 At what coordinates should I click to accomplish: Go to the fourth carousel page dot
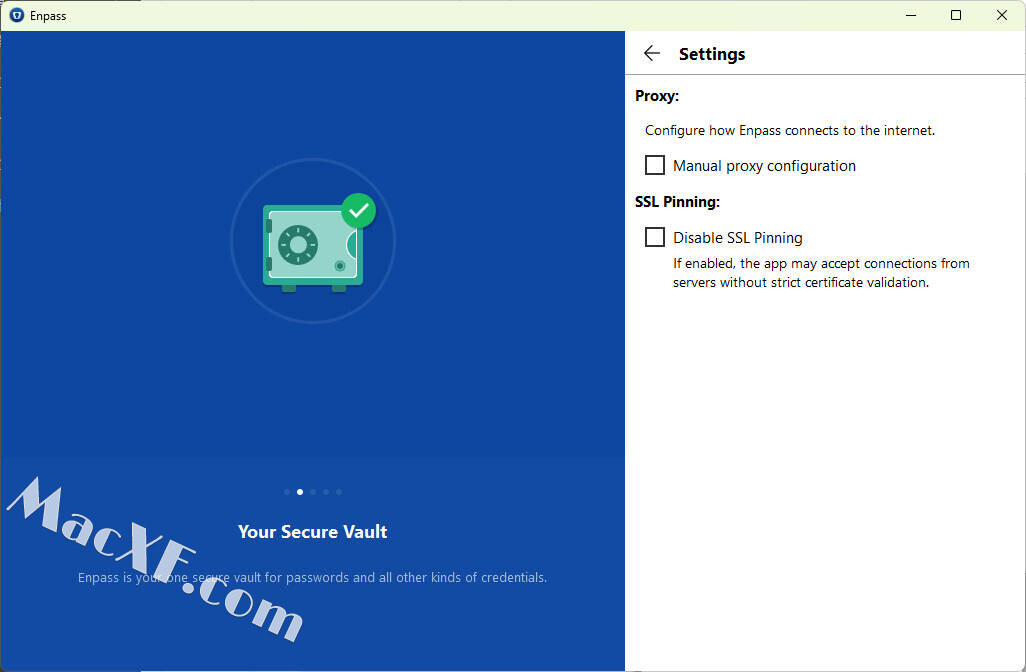pyautogui.click(x=326, y=492)
